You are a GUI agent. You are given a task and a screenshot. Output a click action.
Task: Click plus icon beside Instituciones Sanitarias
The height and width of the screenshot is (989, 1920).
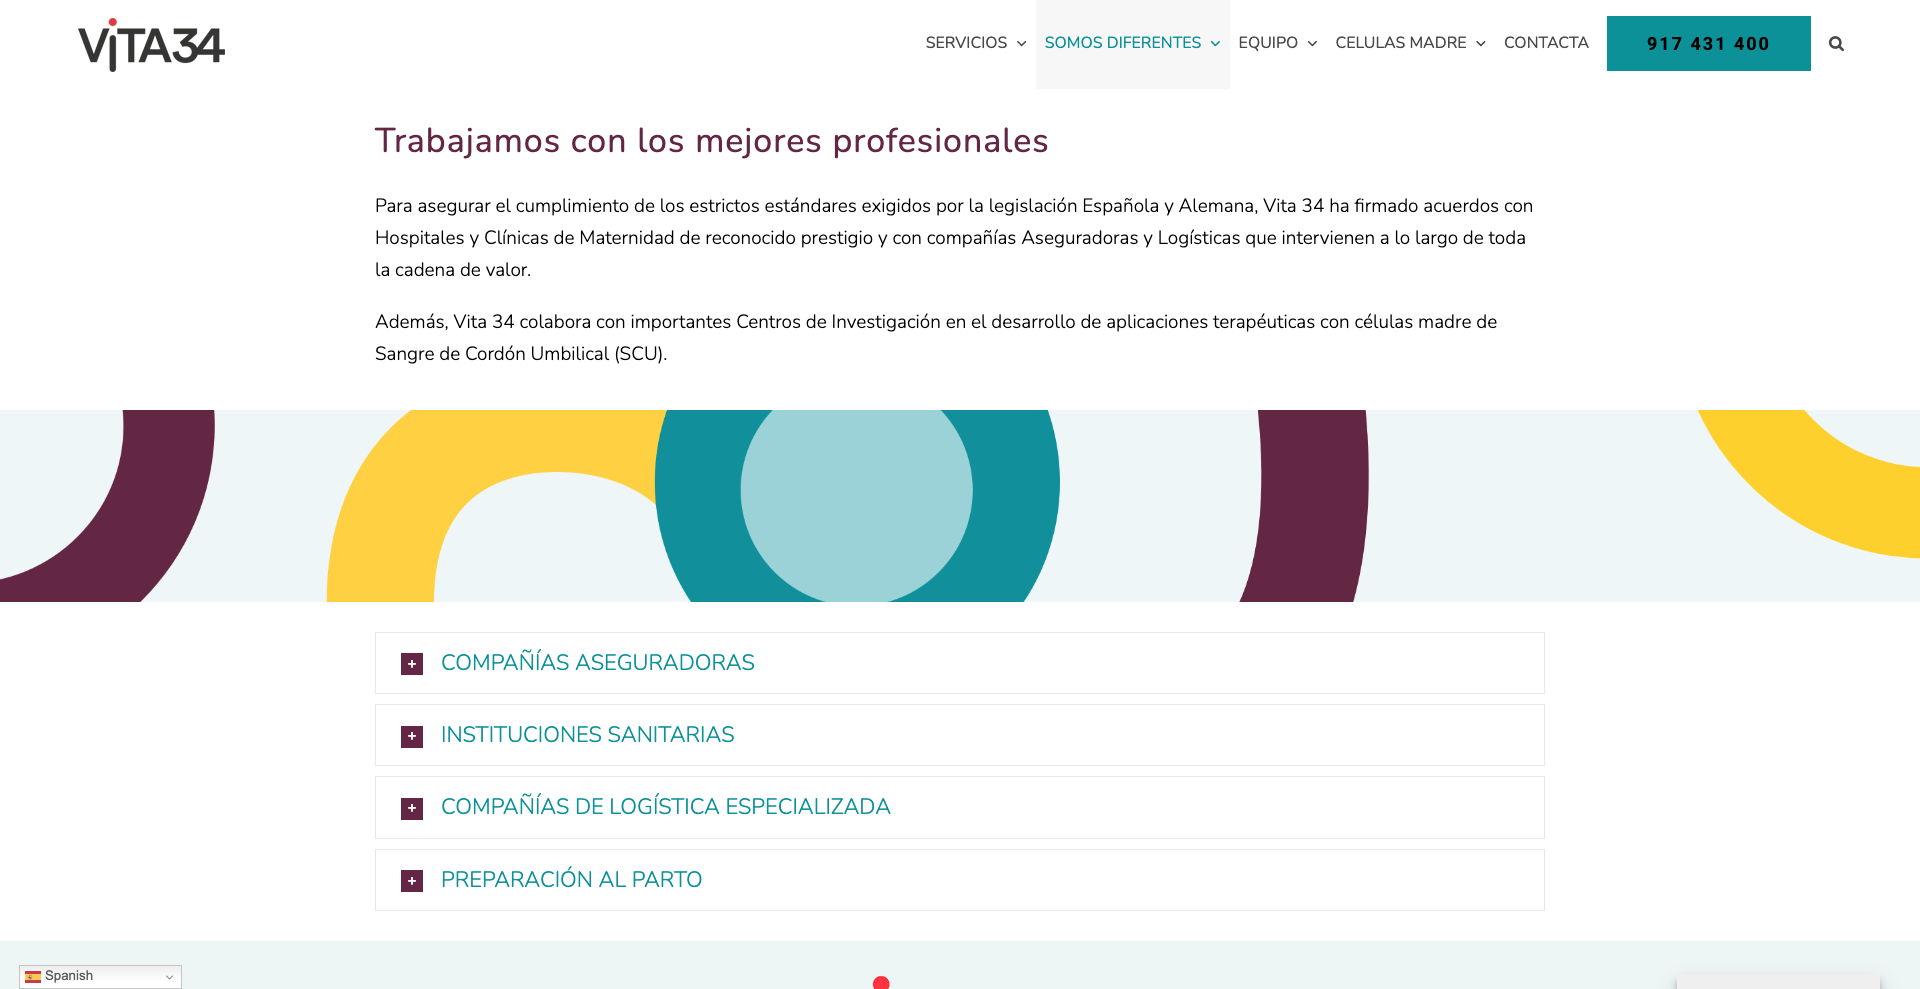pyautogui.click(x=412, y=736)
